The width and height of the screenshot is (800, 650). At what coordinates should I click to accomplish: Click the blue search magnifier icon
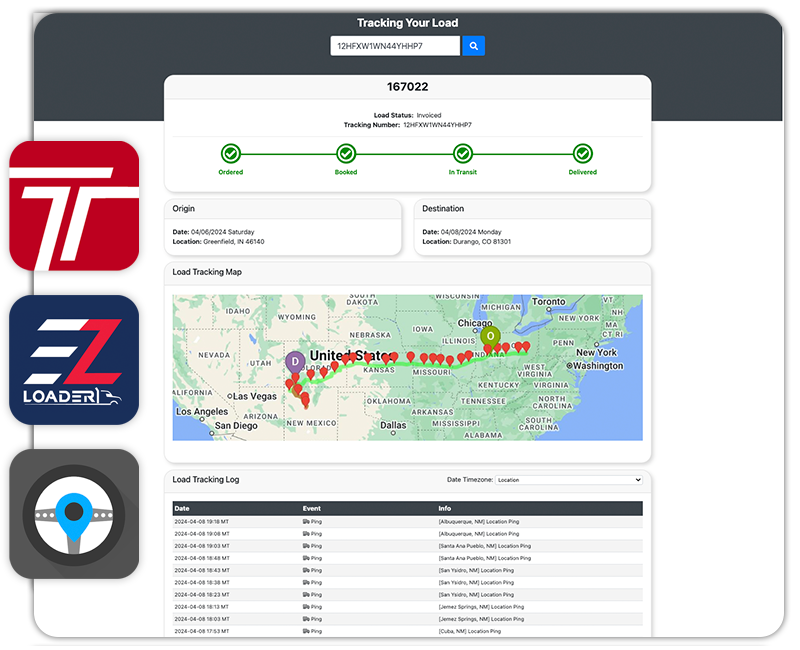coord(472,45)
